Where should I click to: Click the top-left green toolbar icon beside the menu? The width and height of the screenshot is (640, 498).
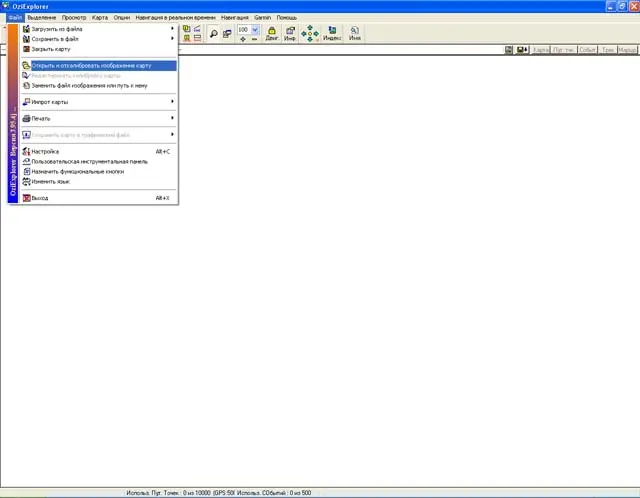(187, 29)
